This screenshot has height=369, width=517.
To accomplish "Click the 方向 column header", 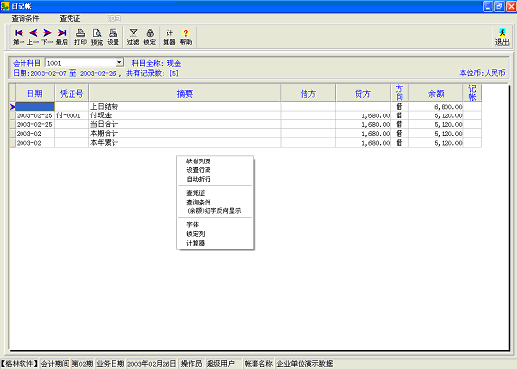I will (399, 93).
